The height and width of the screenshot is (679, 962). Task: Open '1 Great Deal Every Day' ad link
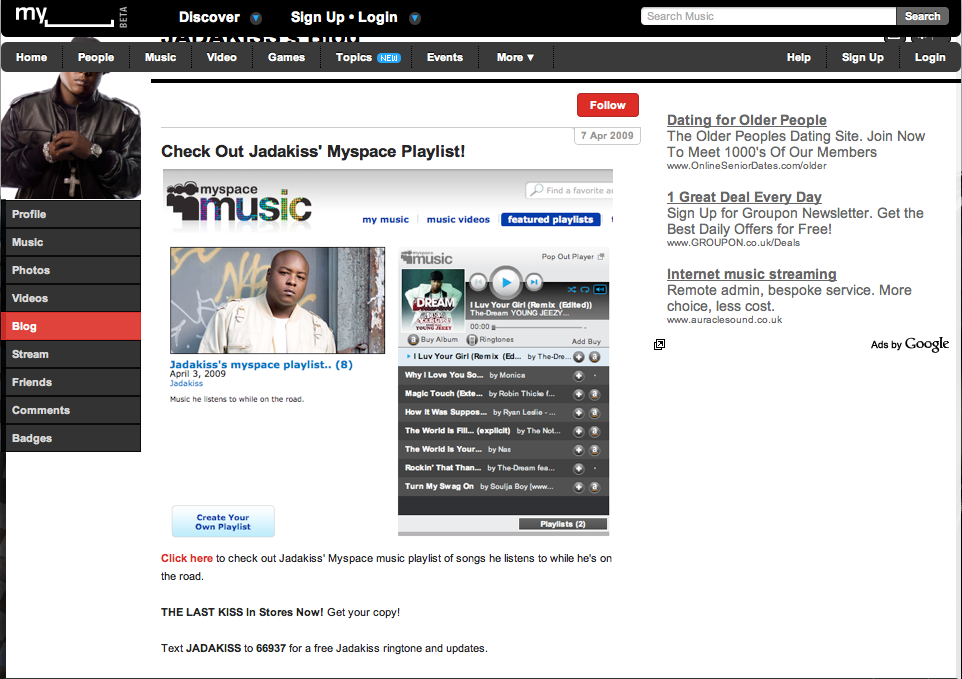point(744,198)
